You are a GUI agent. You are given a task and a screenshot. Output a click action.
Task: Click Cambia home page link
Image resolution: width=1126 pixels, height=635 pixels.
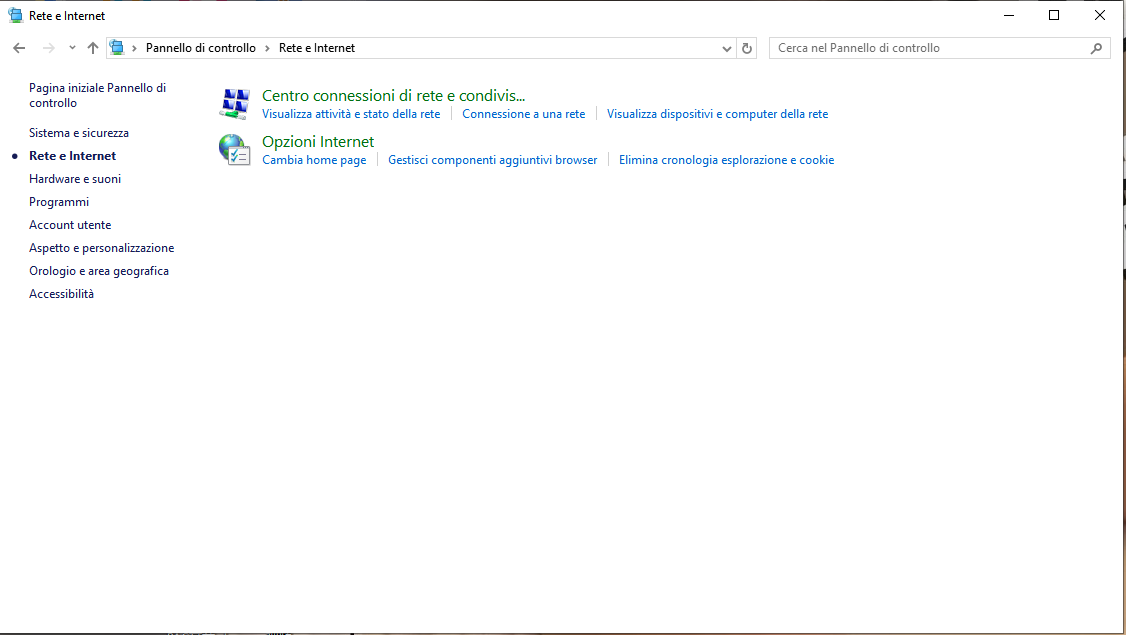click(314, 160)
